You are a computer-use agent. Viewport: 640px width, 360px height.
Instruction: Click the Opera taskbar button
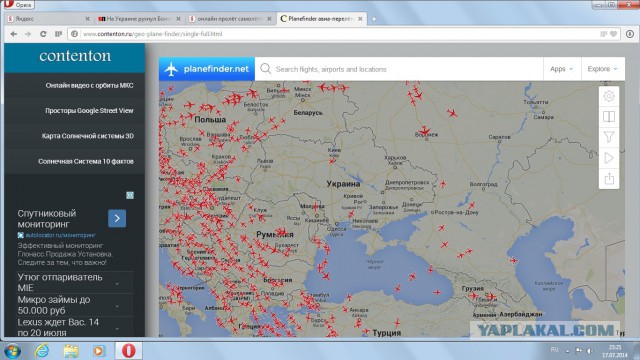click(128, 351)
